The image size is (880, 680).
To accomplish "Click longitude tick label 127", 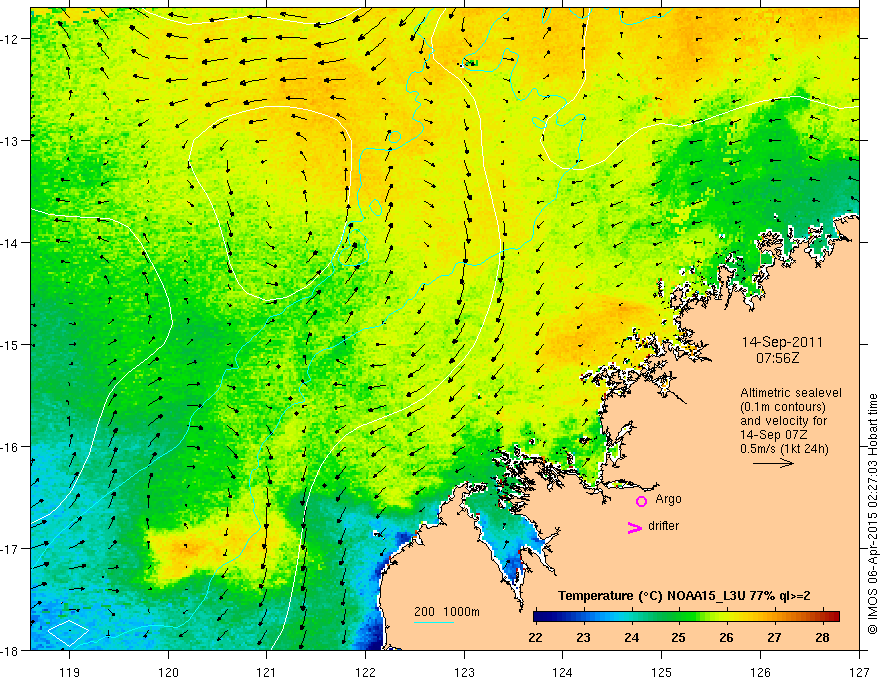I will tap(859, 673).
